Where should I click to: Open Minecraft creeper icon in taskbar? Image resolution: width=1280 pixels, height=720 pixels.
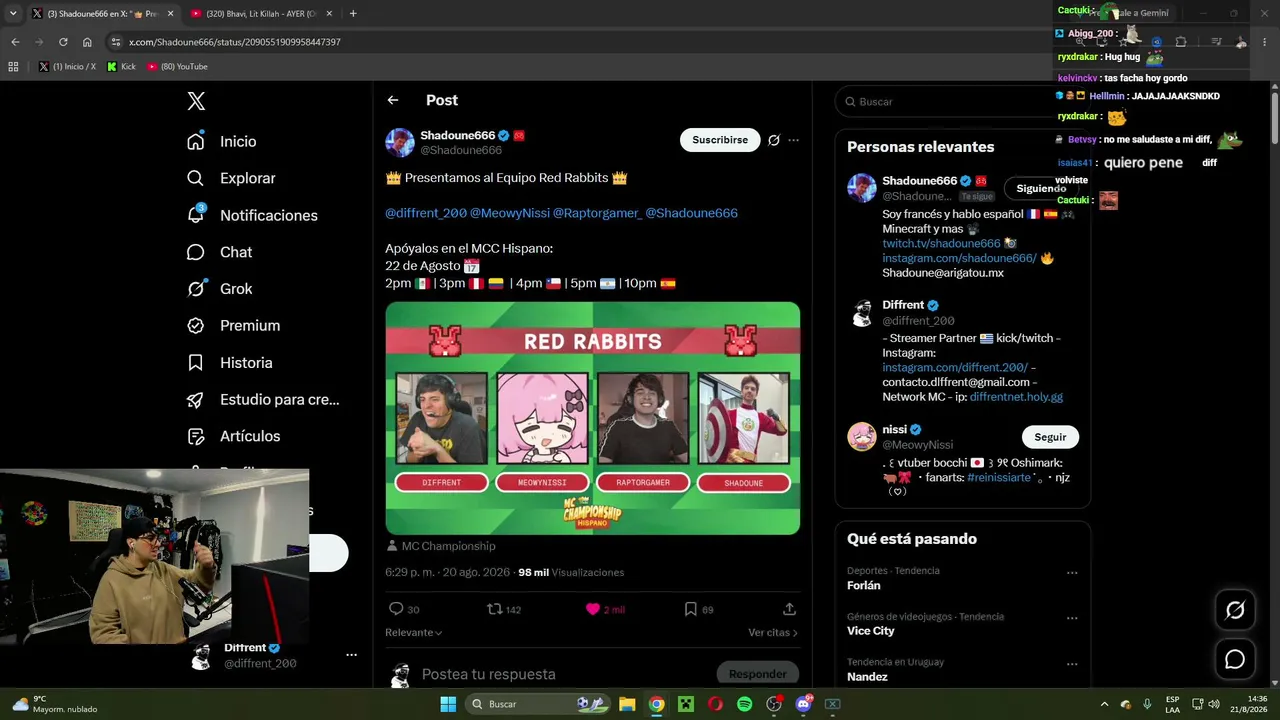tap(685, 704)
